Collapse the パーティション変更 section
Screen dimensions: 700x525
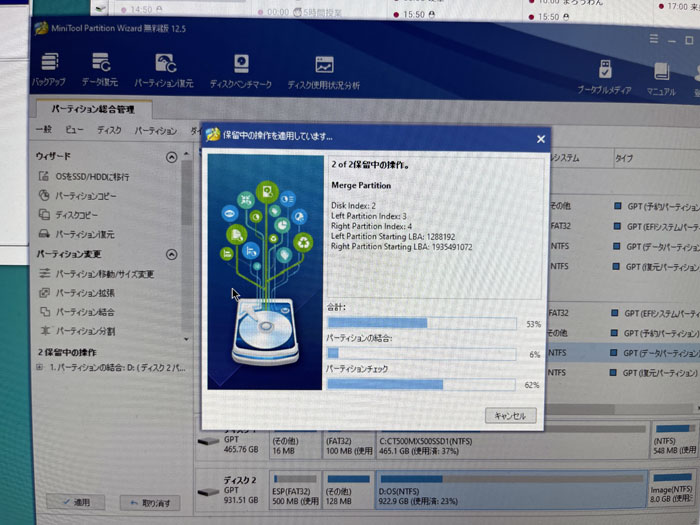(x=171, y=254)
